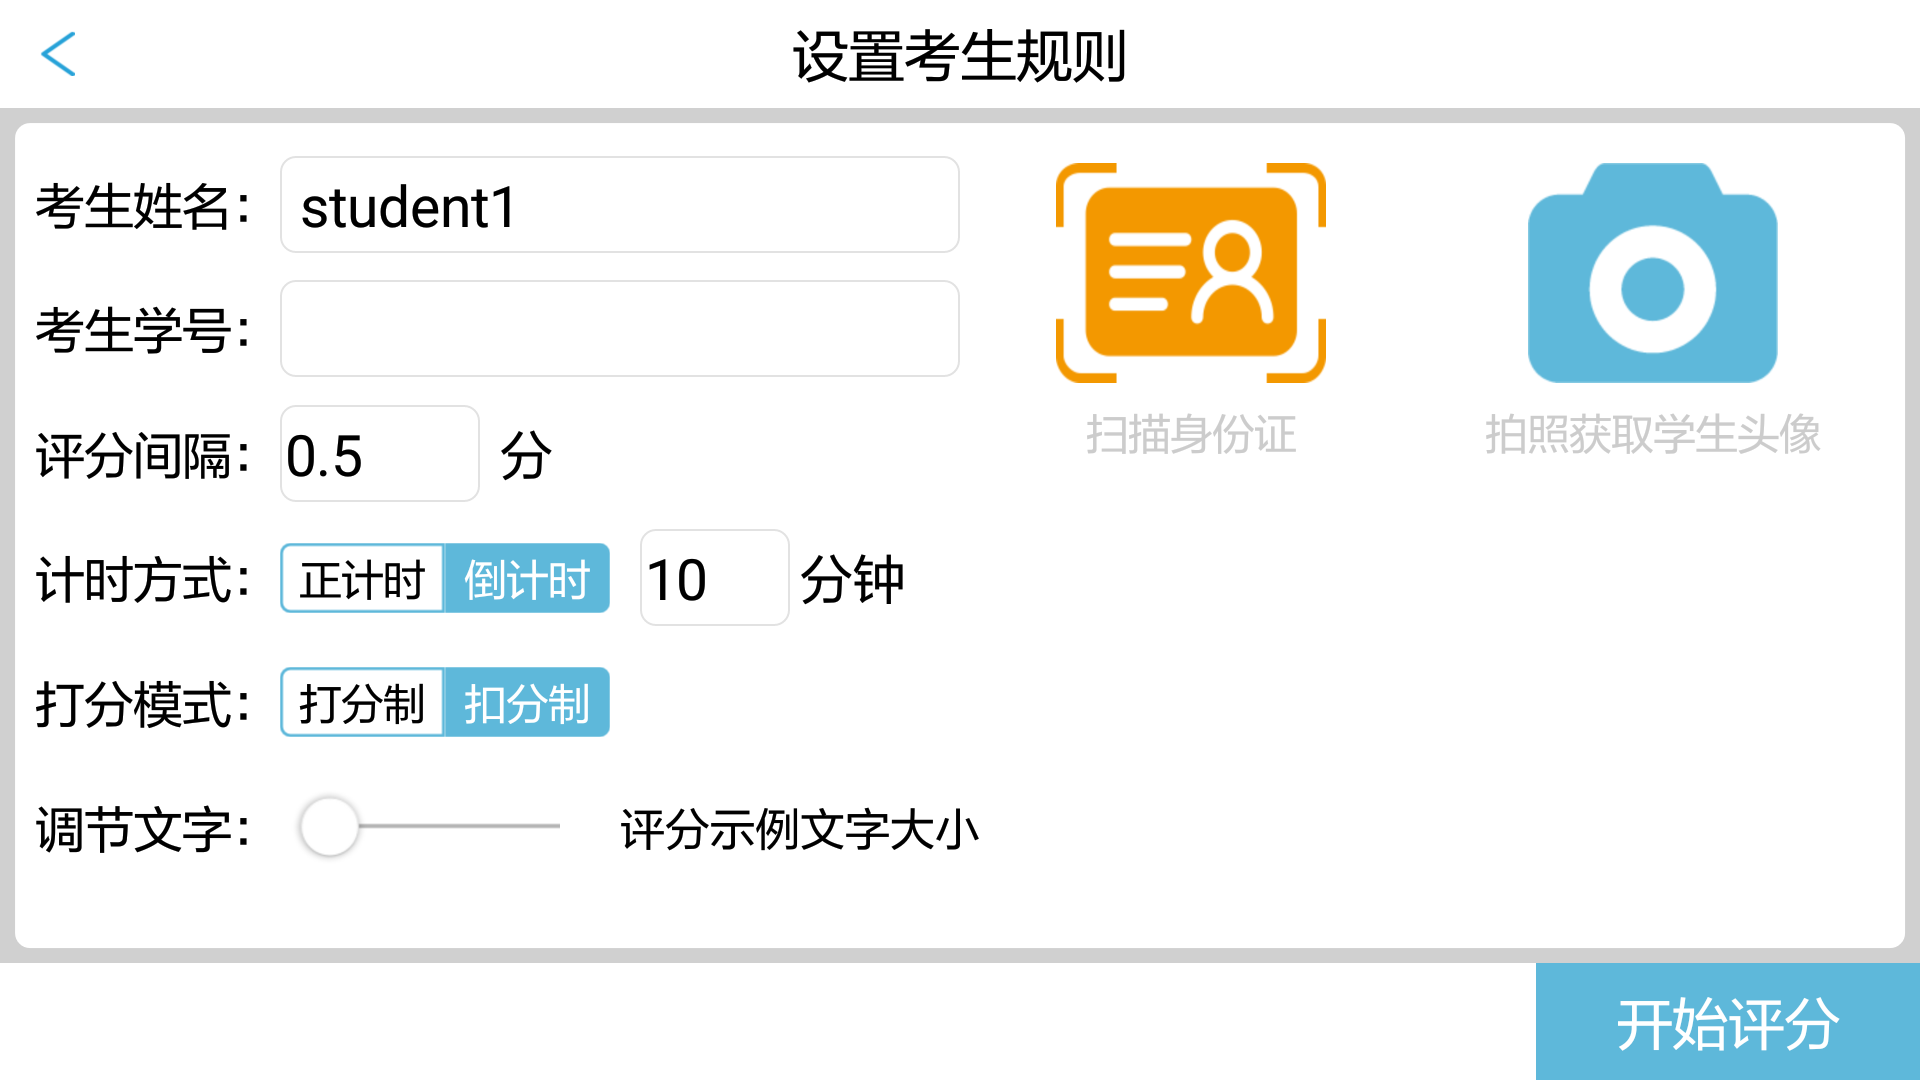The width and height of the screenshot is (1920, 1080).
Task: Switch timing mode to 正计时
Action: tap(362, 578)
